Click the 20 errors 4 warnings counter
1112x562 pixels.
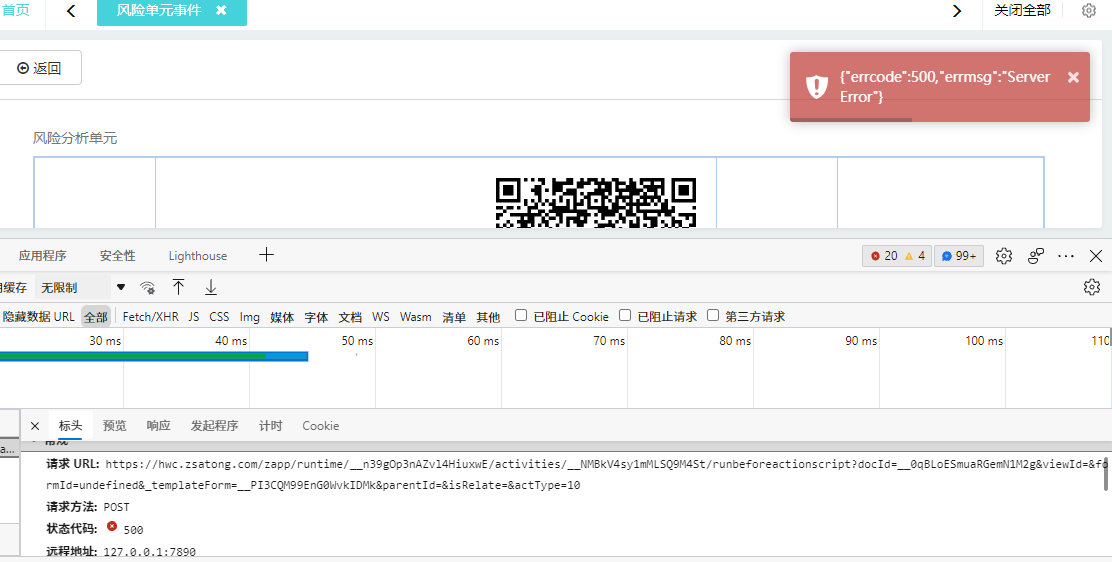(897, 255)
